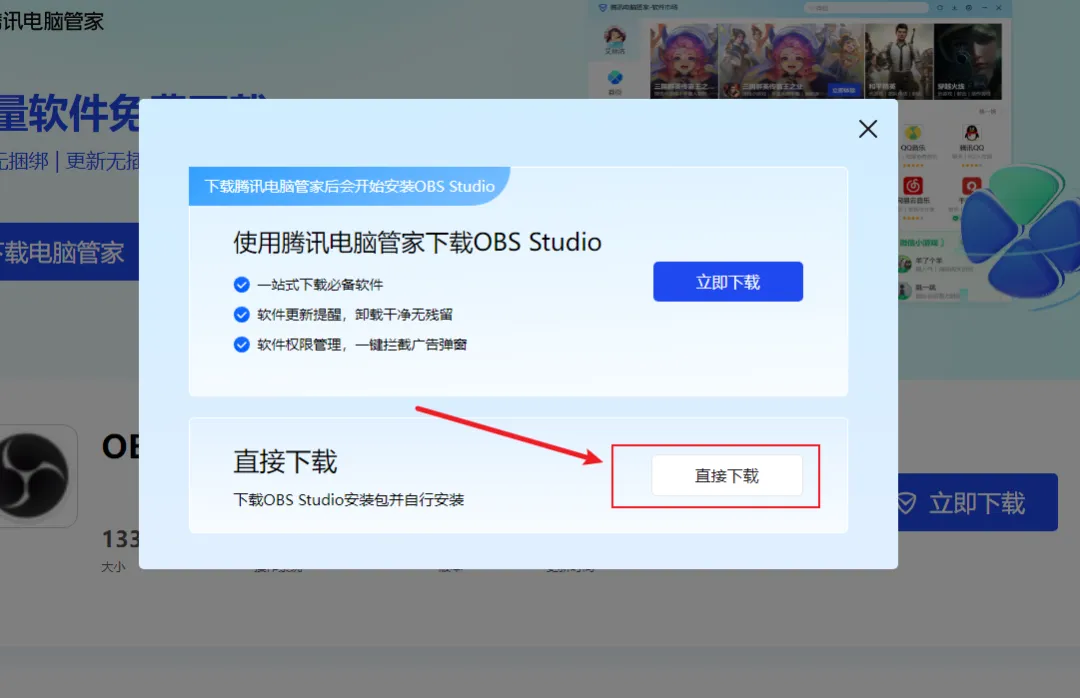Click the checkmark beside 一站式下载必备软件
The image size is (1080, 698).
(x=242, y=285)
